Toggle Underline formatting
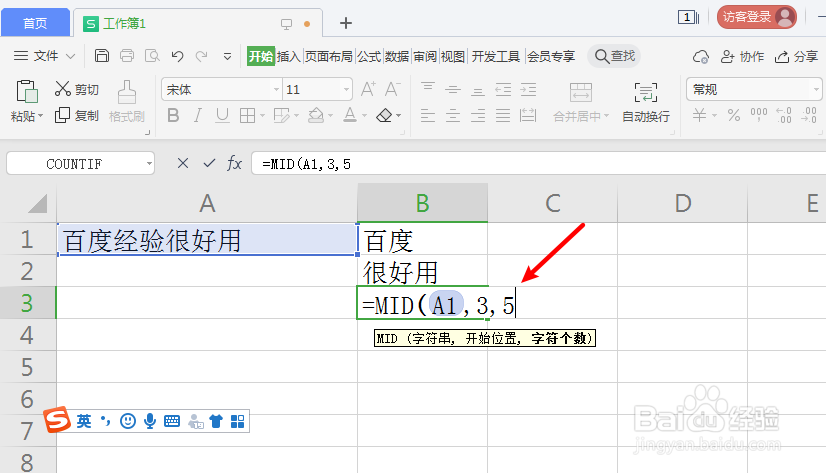826x473 pixels. [222, 115]
